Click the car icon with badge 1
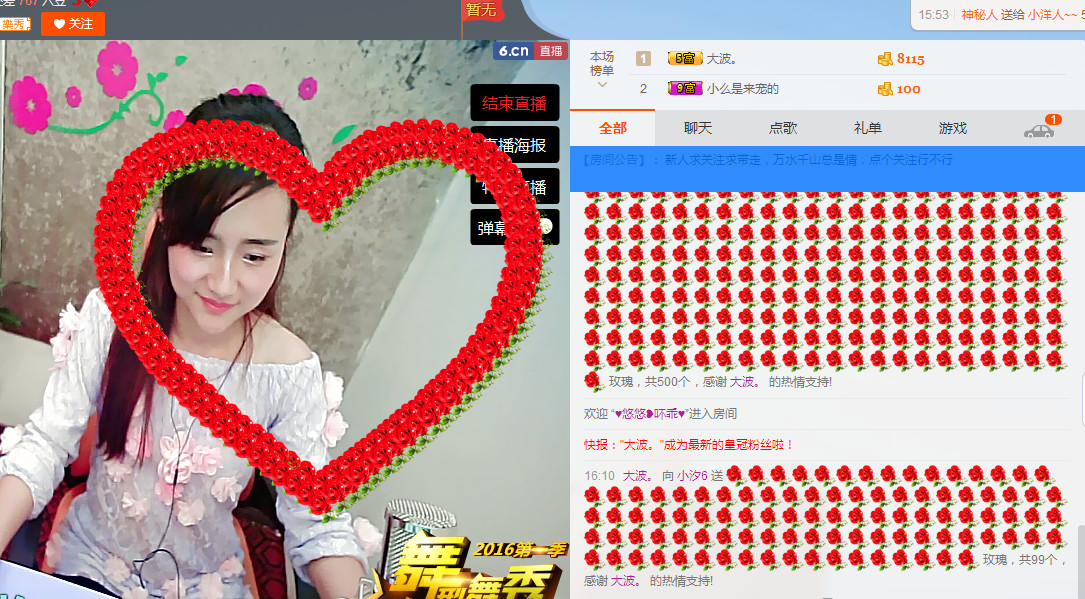1085x599 pixels. click(1040, 129)
